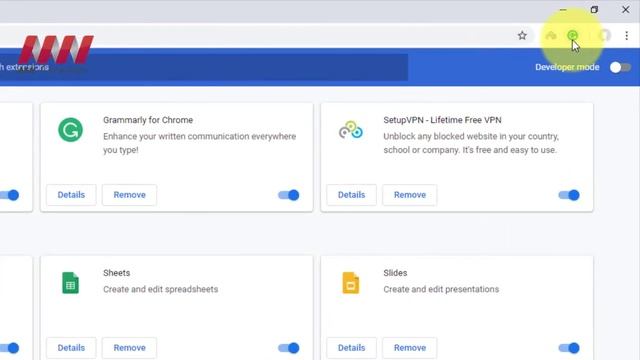Open Details for Grammarly for Chrome
Screen dimensions: 640x360
(x=71, y=195)
